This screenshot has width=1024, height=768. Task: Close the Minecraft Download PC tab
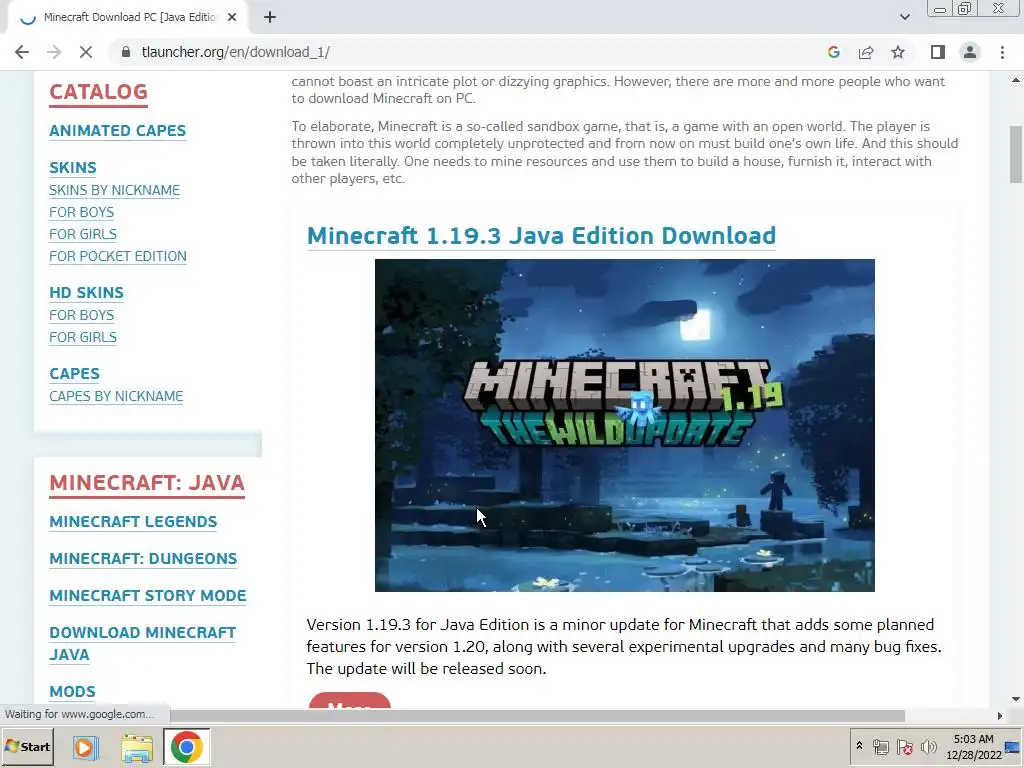point(232,18)
